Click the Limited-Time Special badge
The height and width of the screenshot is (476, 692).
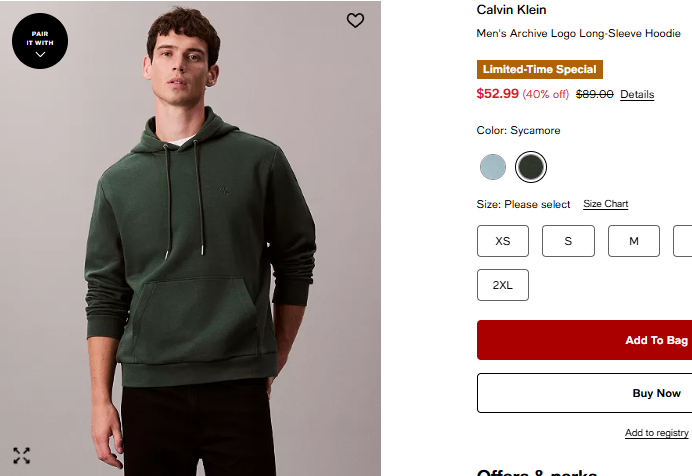click(540, 70)
